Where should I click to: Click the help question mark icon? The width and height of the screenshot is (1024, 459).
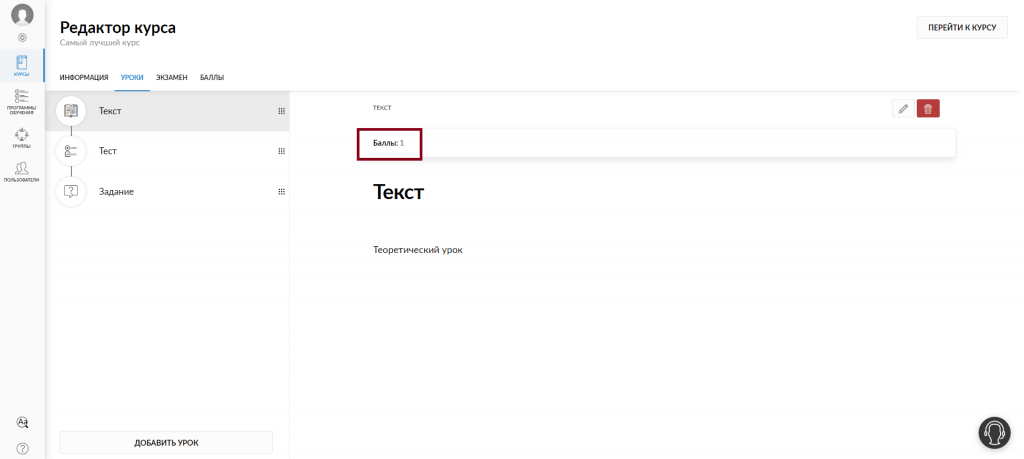22,449
